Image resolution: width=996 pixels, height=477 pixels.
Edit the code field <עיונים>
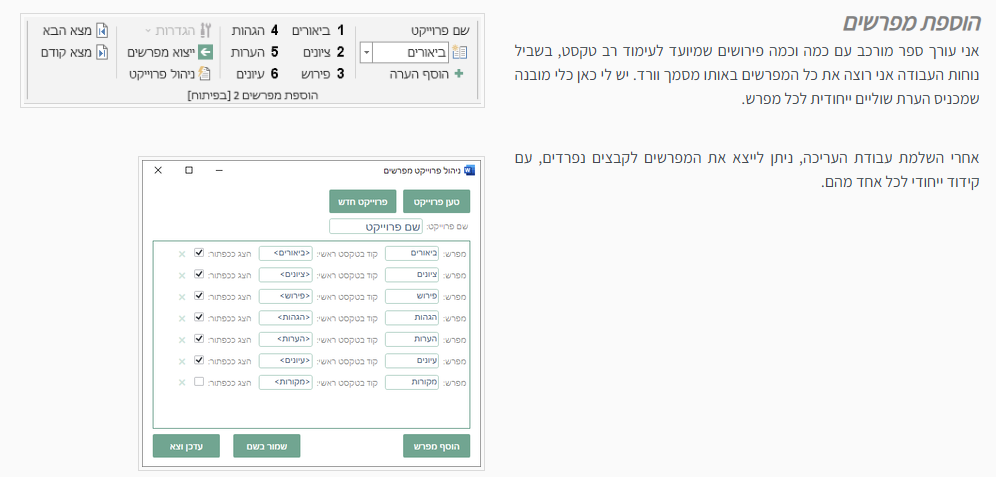click(x=286, y=361)
